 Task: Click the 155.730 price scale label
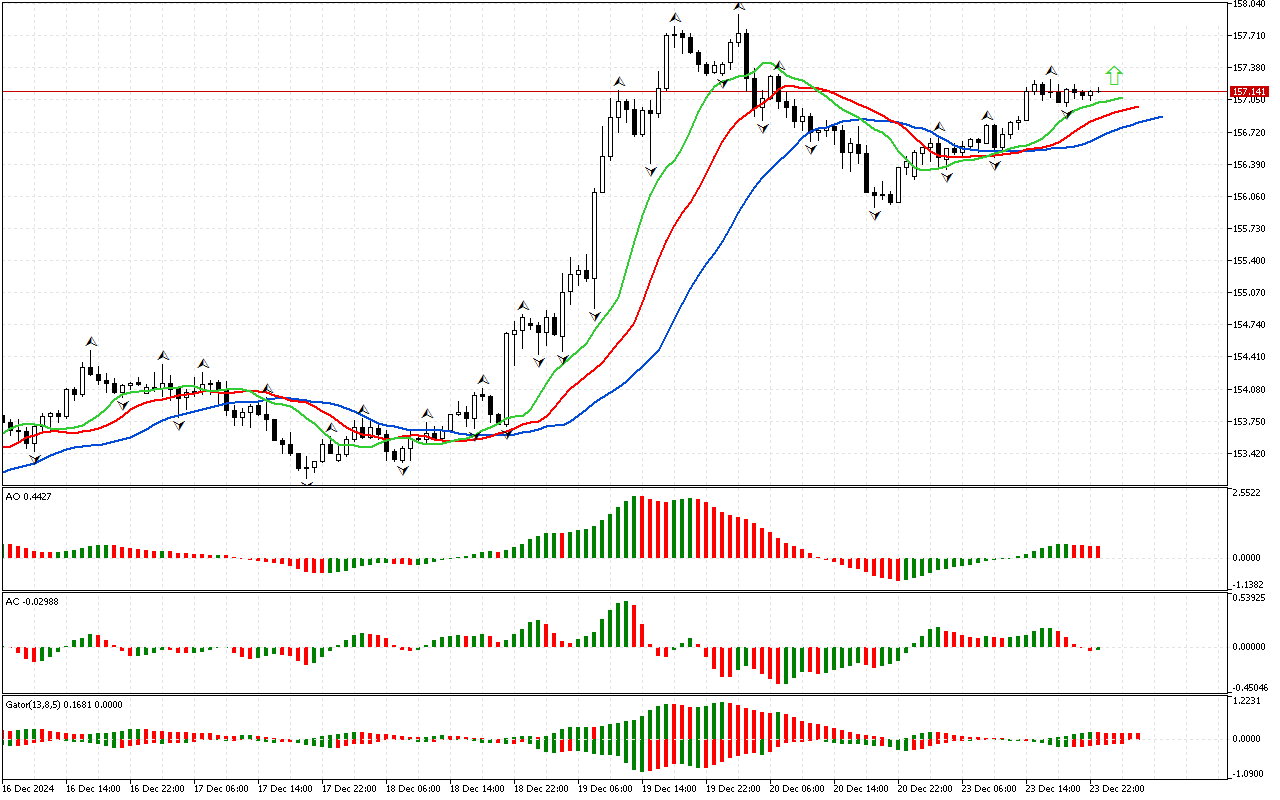[1250, 228]
